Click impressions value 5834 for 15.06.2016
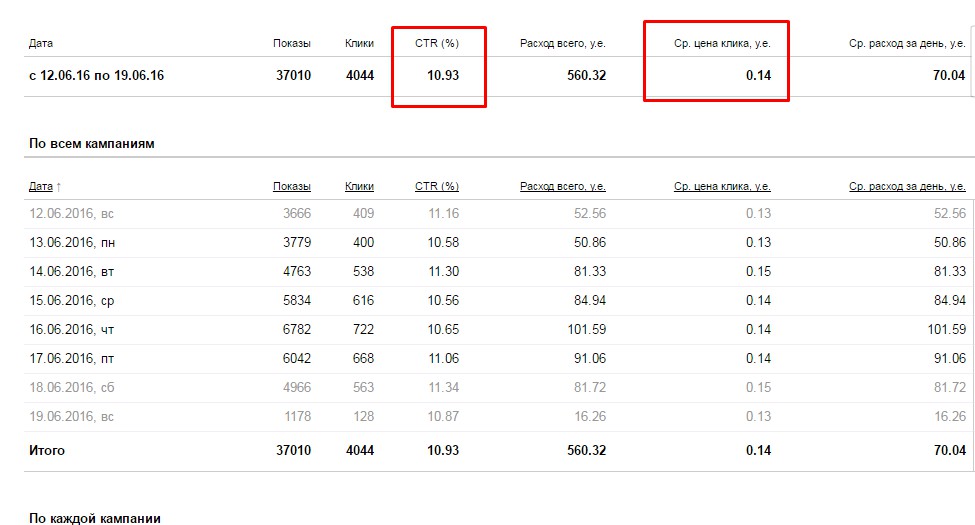975x525 pixels. [297, 300]
